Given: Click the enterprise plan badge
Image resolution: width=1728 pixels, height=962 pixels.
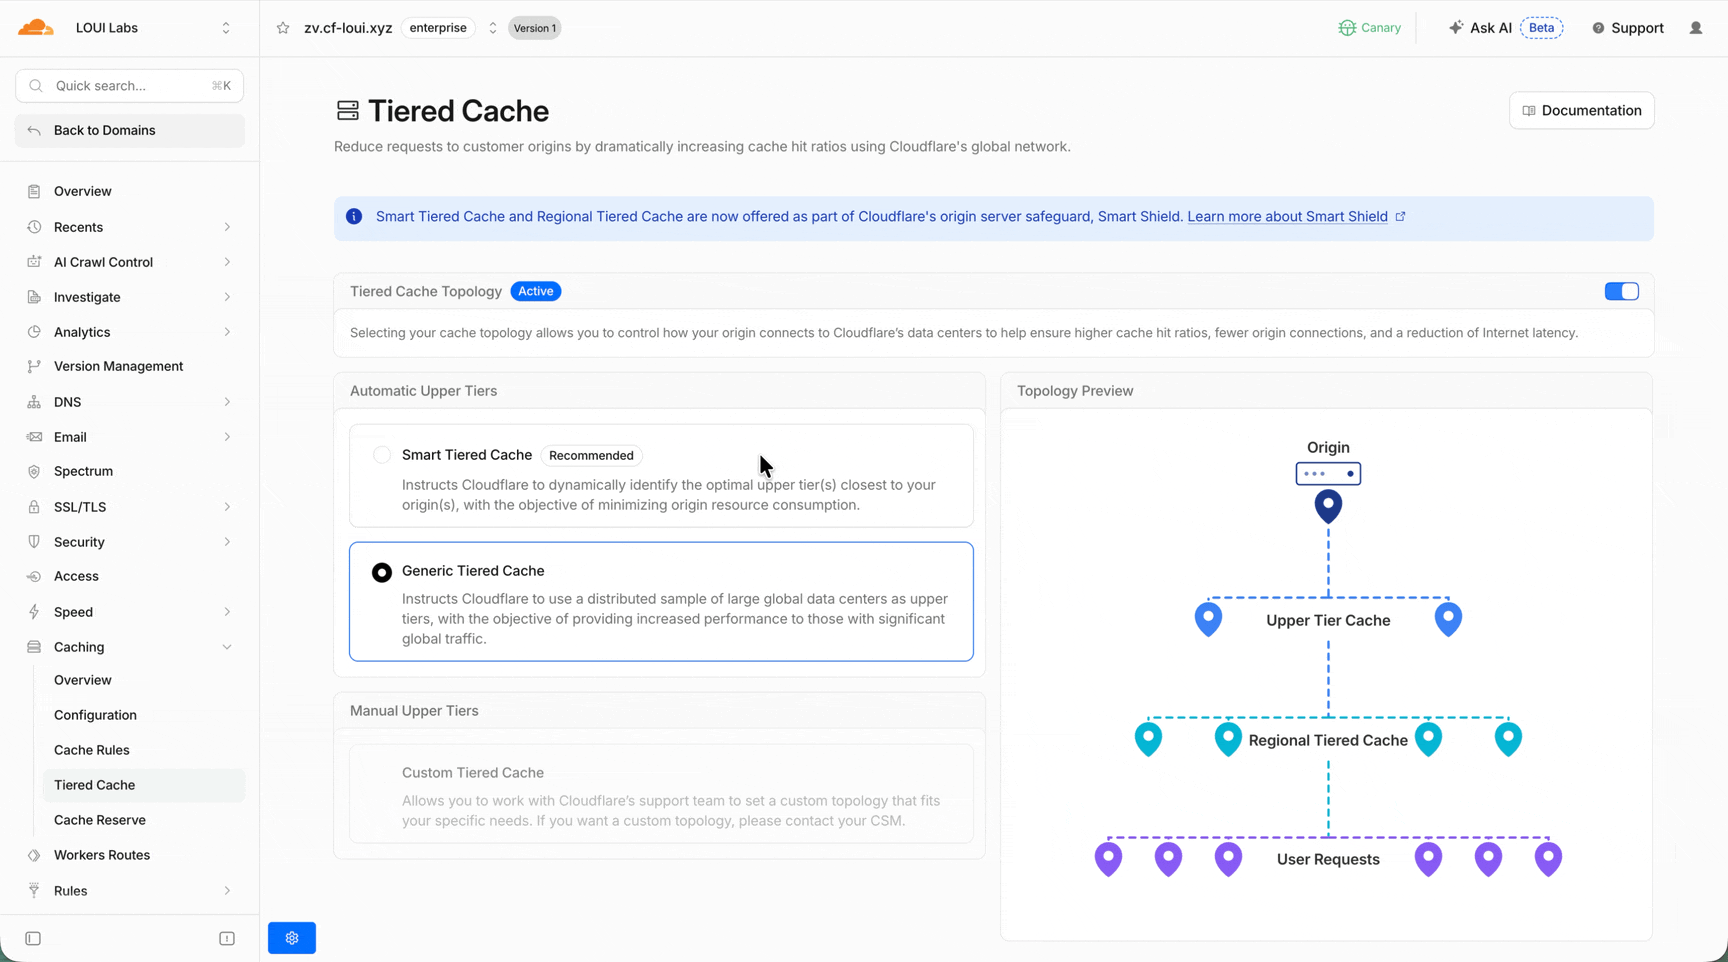Looking at the screenshot, I should [x=438, y=28].
